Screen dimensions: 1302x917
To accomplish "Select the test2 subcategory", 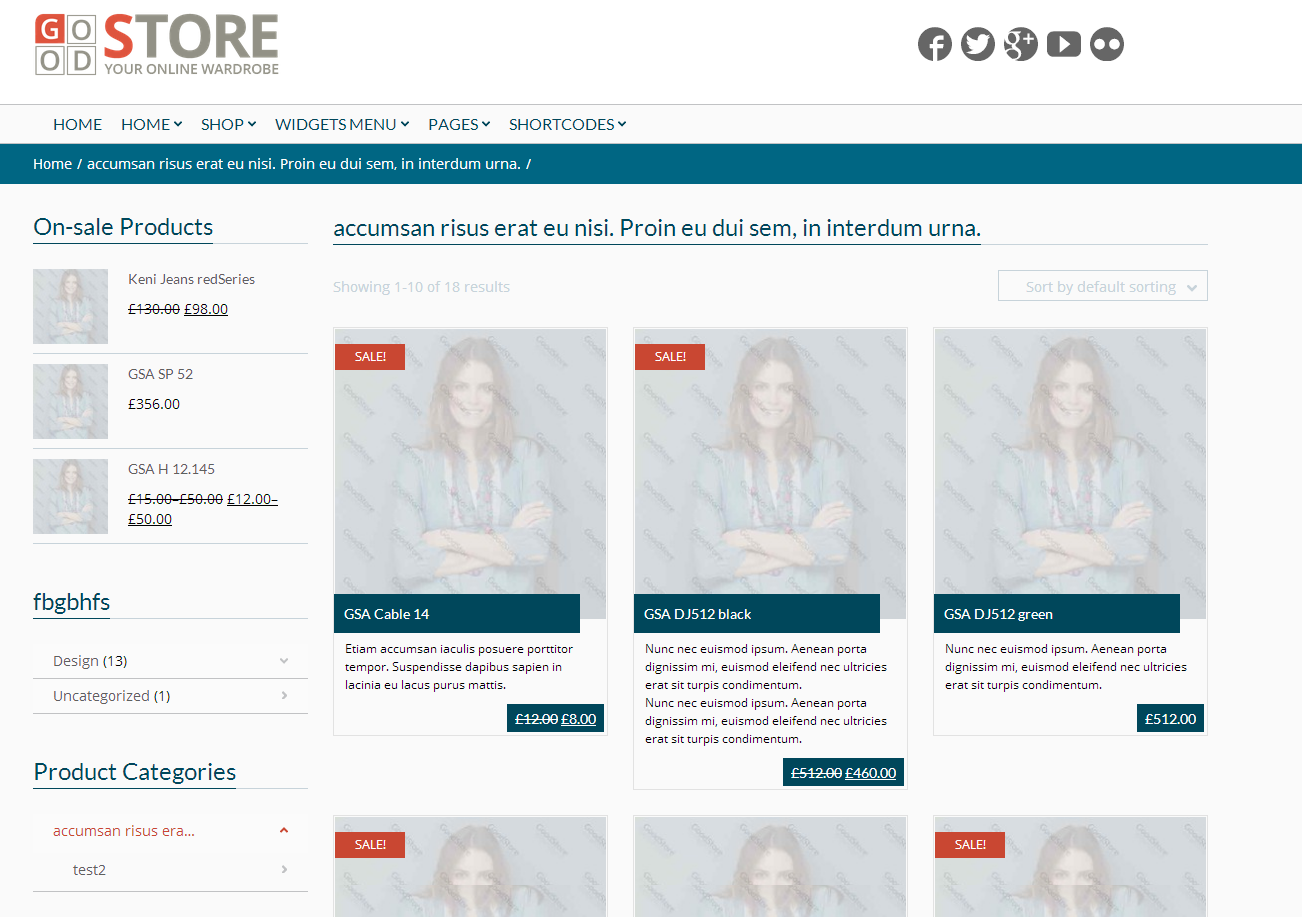I will point(89,870).
